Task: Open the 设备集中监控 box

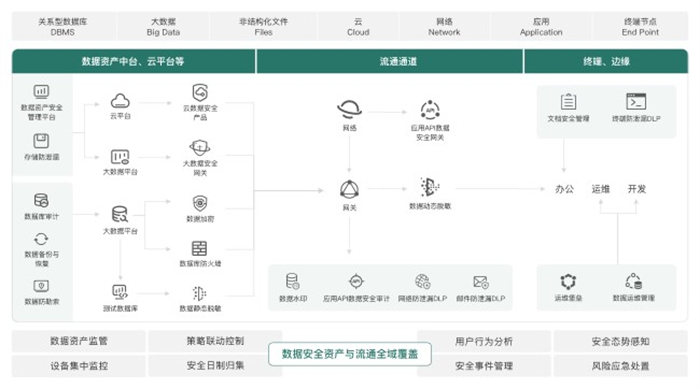Action: [79, 366]
